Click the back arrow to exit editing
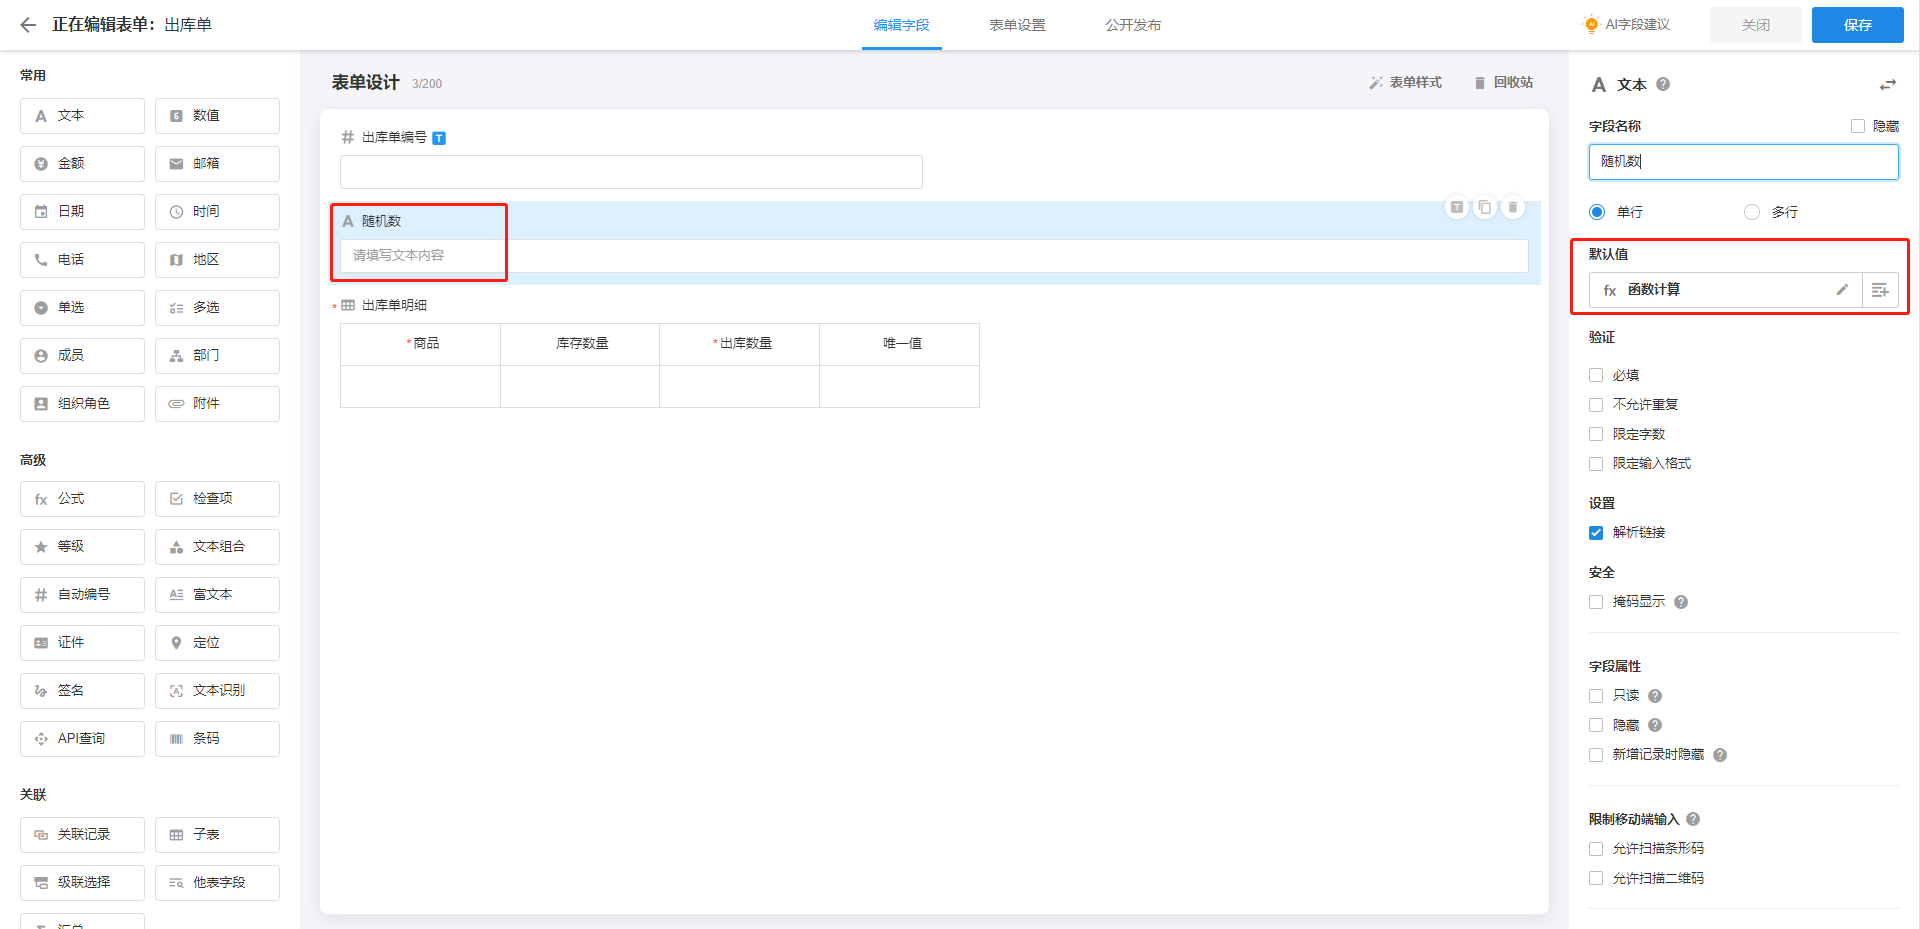1920x929 pixels. 28,25
